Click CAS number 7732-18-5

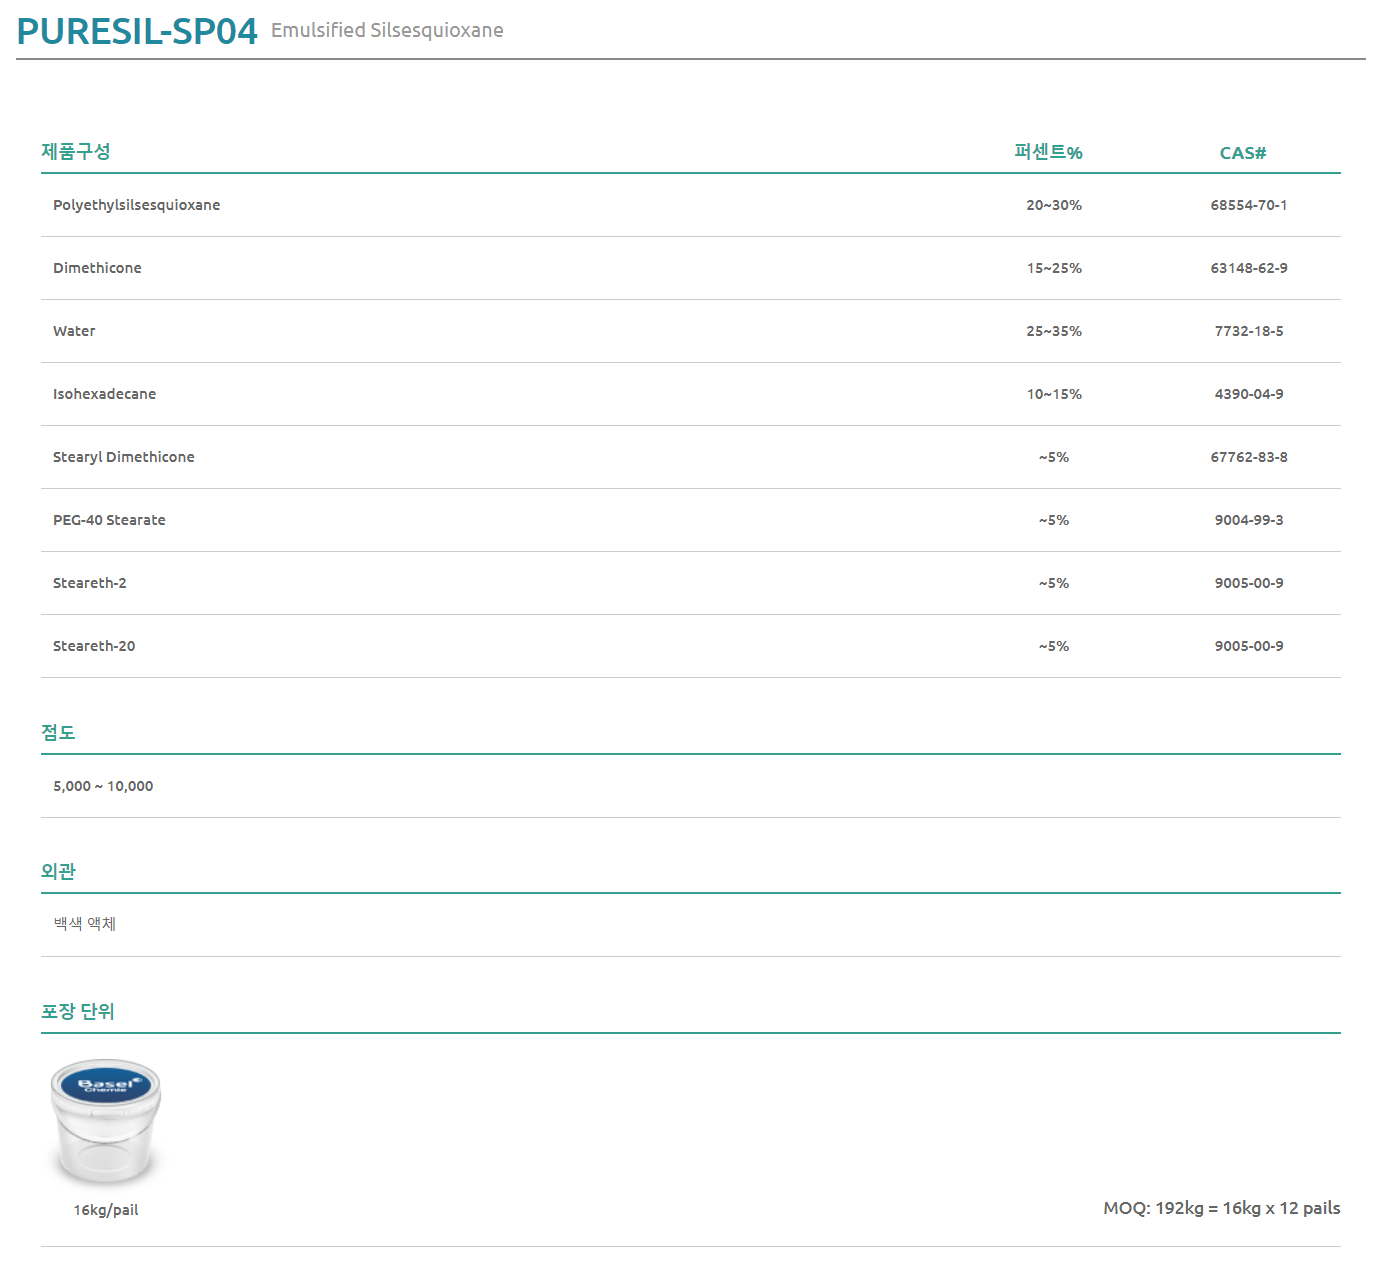coord(1249,331)
